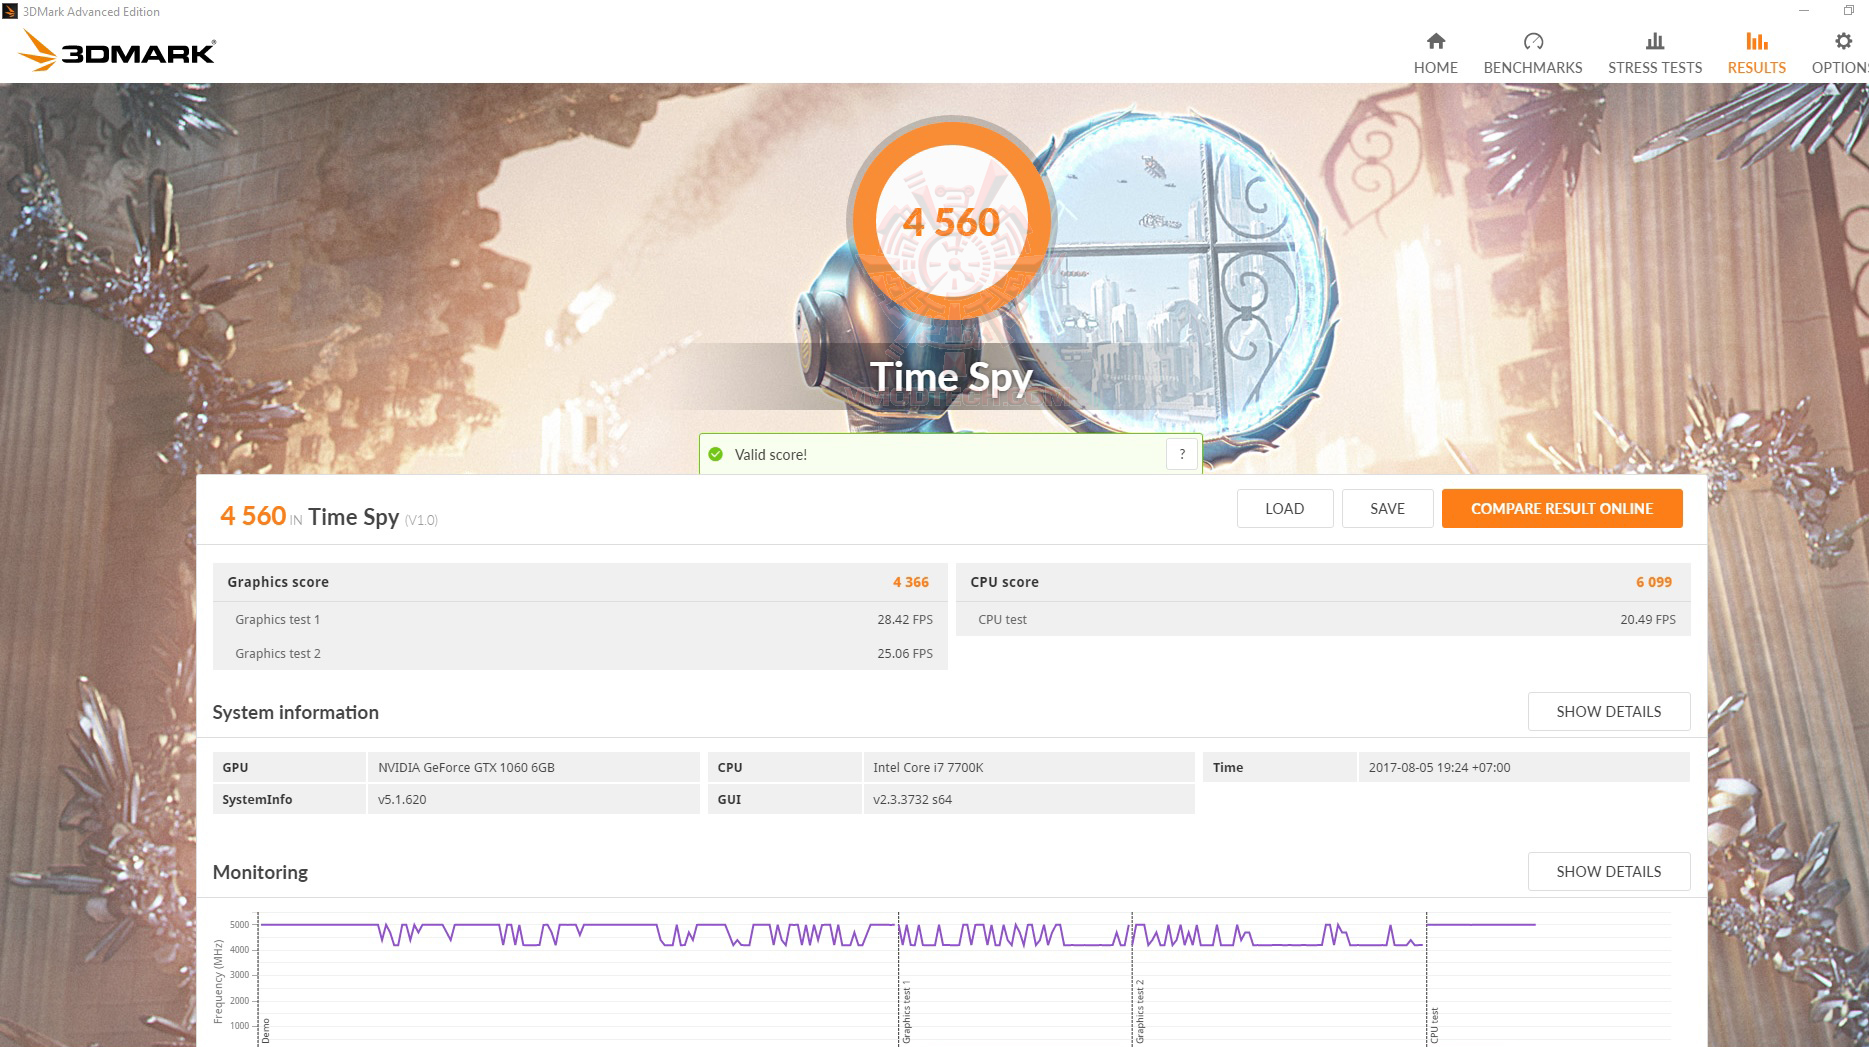Click the green valid score checkmark
This screenshot has width=1869, height=1047.
tap(716, 454)
